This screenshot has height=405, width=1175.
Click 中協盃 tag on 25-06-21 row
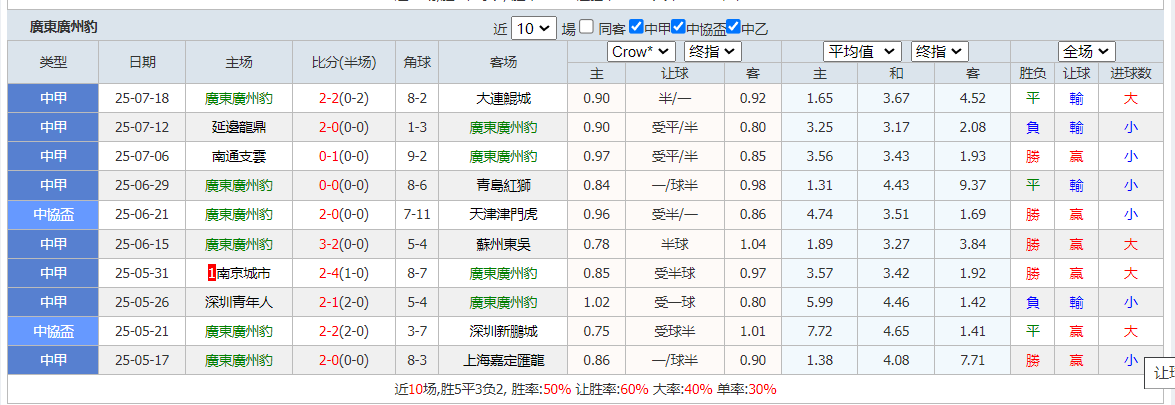click(x=53, y=214)
